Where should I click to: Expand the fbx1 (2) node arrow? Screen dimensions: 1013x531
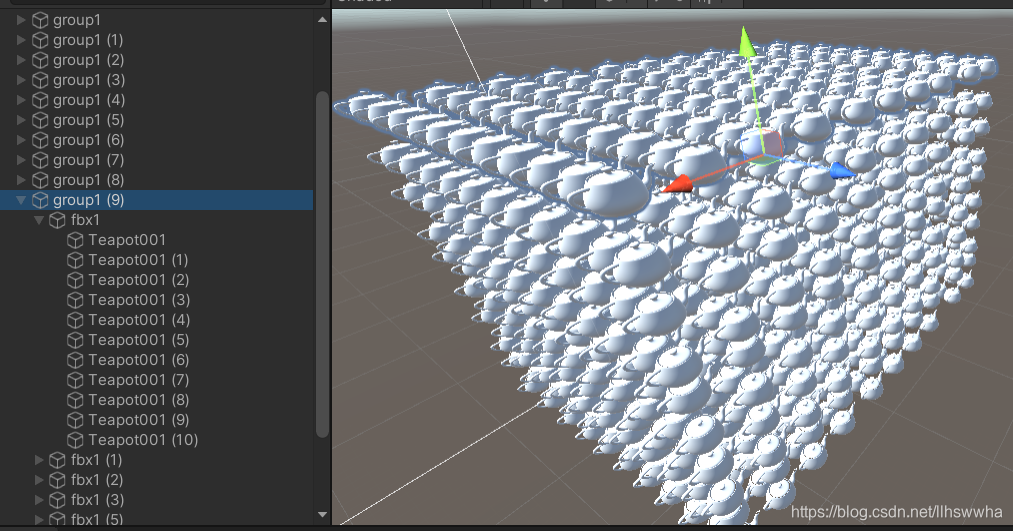pyautogui.click(x=39, y=480)
